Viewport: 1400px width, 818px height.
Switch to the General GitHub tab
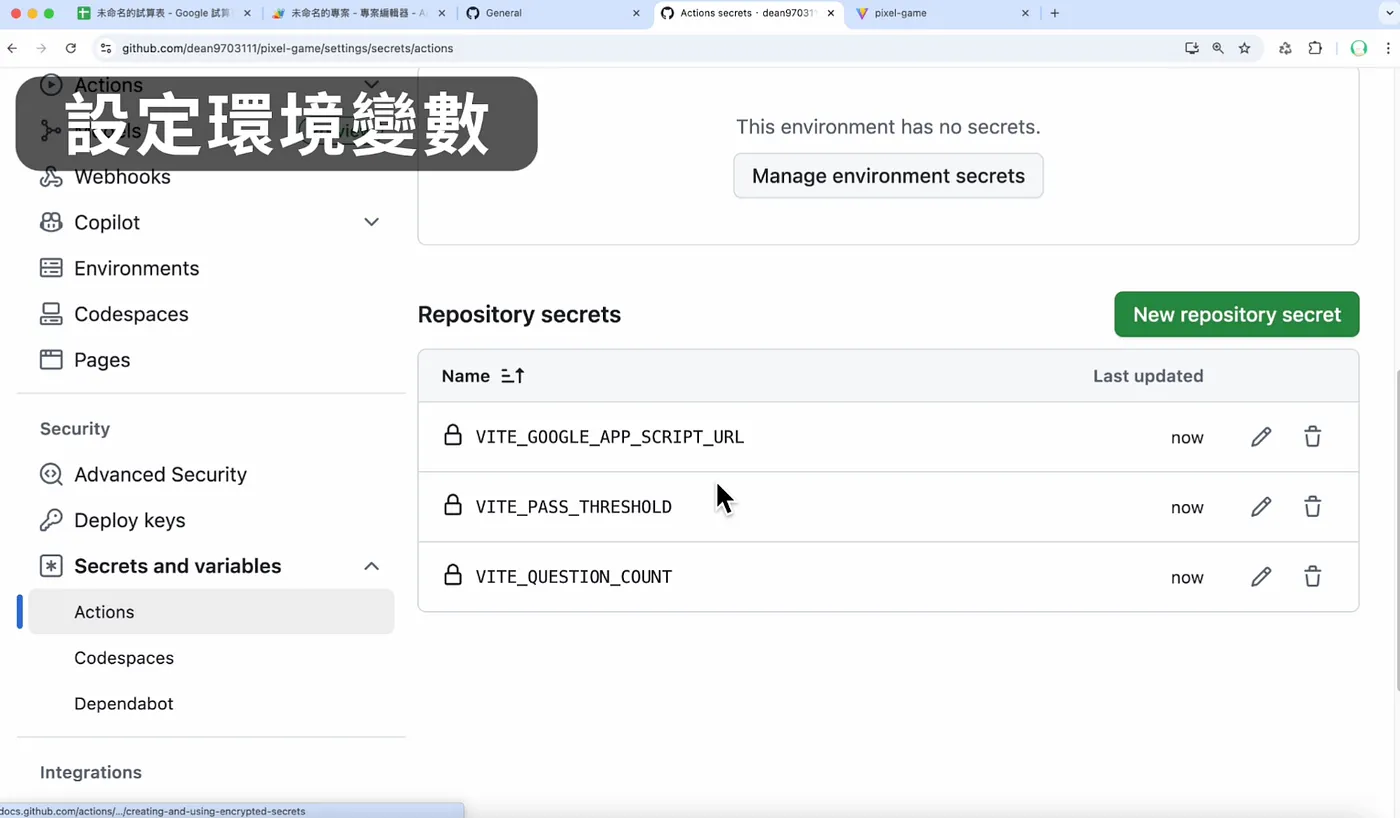pyautogui.click(x=553, y=13)
